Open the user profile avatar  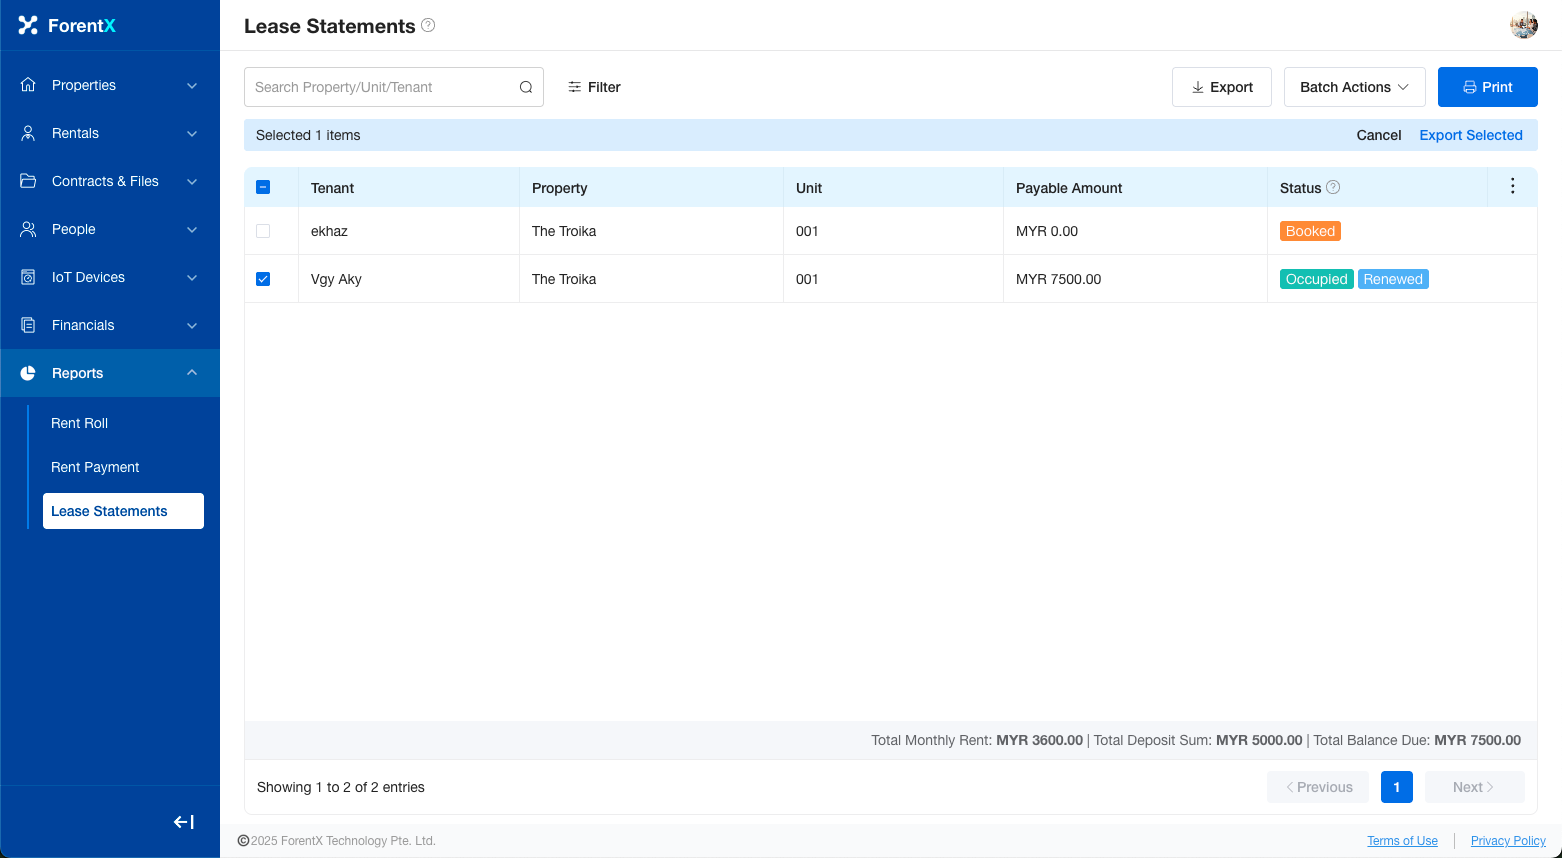(x=1523, y=25)
